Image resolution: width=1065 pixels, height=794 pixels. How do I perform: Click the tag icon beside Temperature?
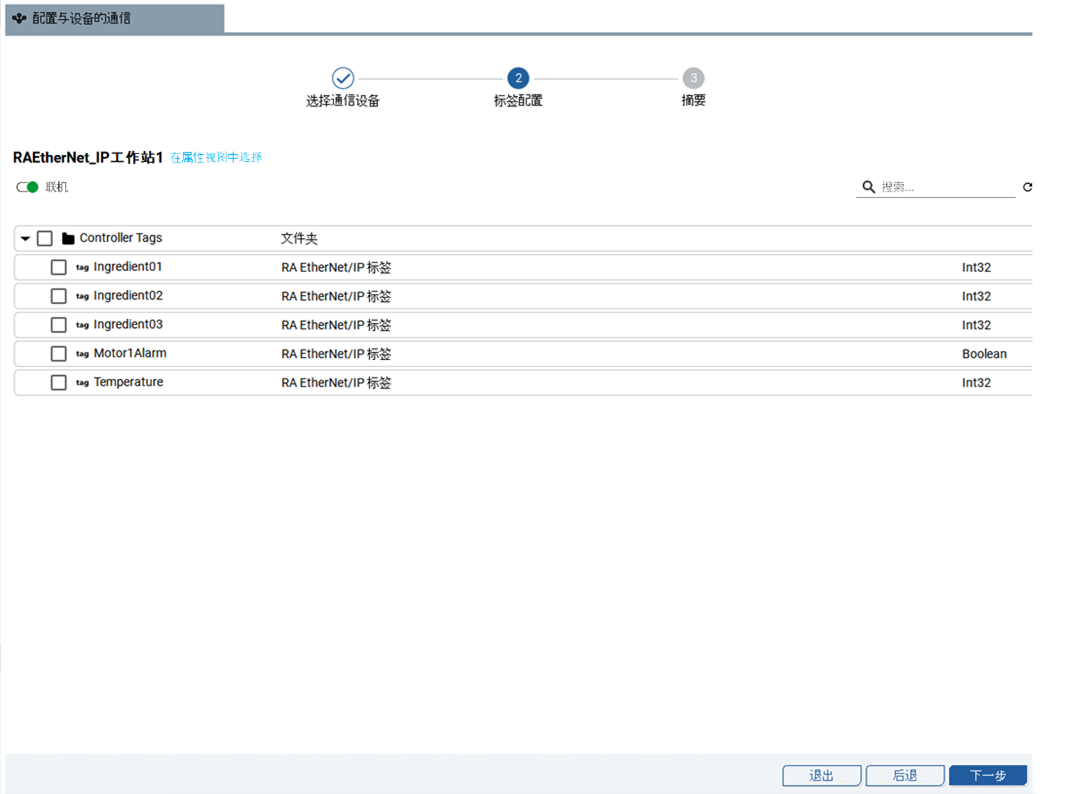[82, 383]
